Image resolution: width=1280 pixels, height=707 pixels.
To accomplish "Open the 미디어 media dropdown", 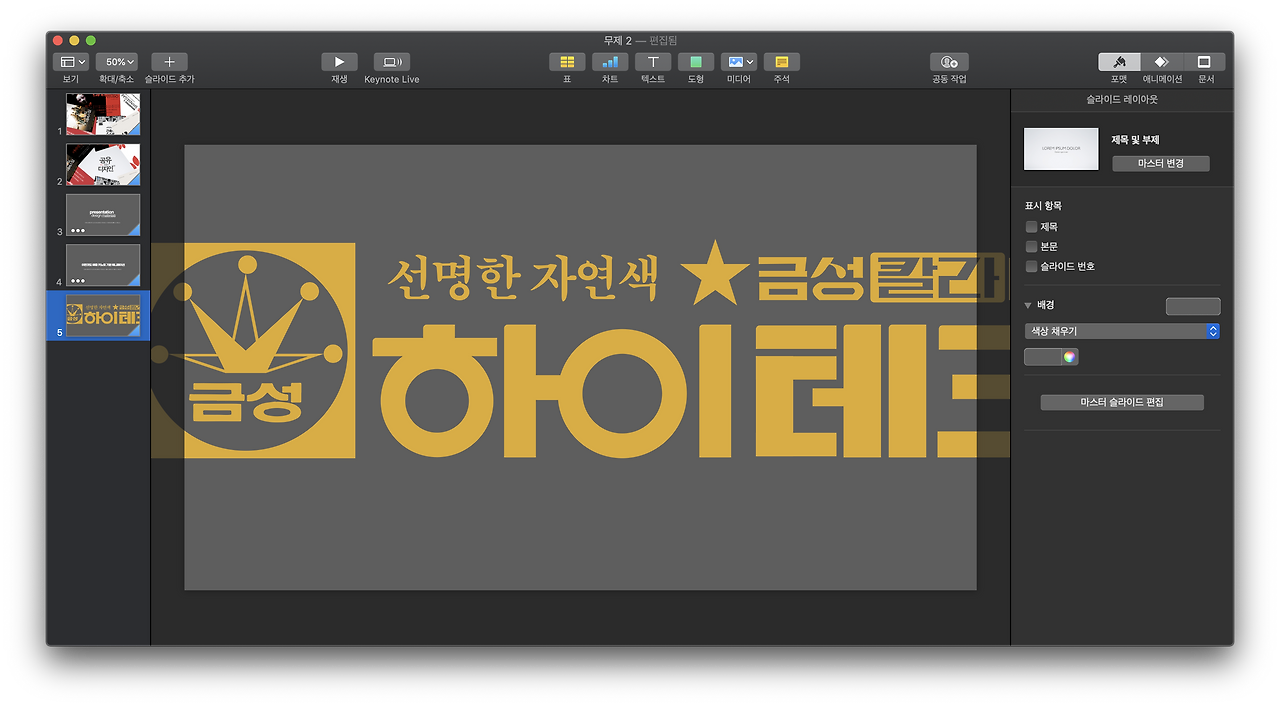I will pos(739,62).
